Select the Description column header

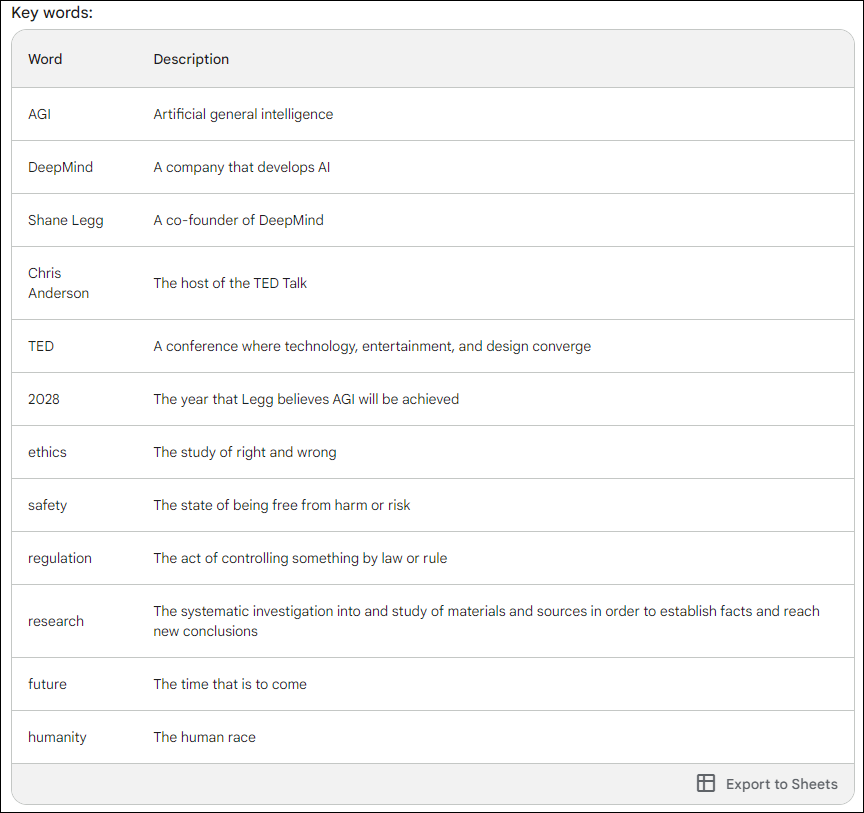click(x=191, y=59)
